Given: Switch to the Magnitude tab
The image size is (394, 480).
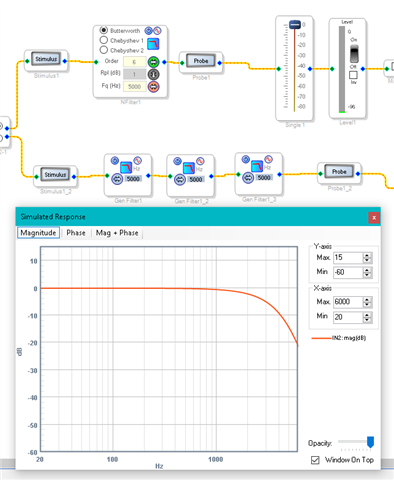Looking at the screenshot, I should coord(38,233).
